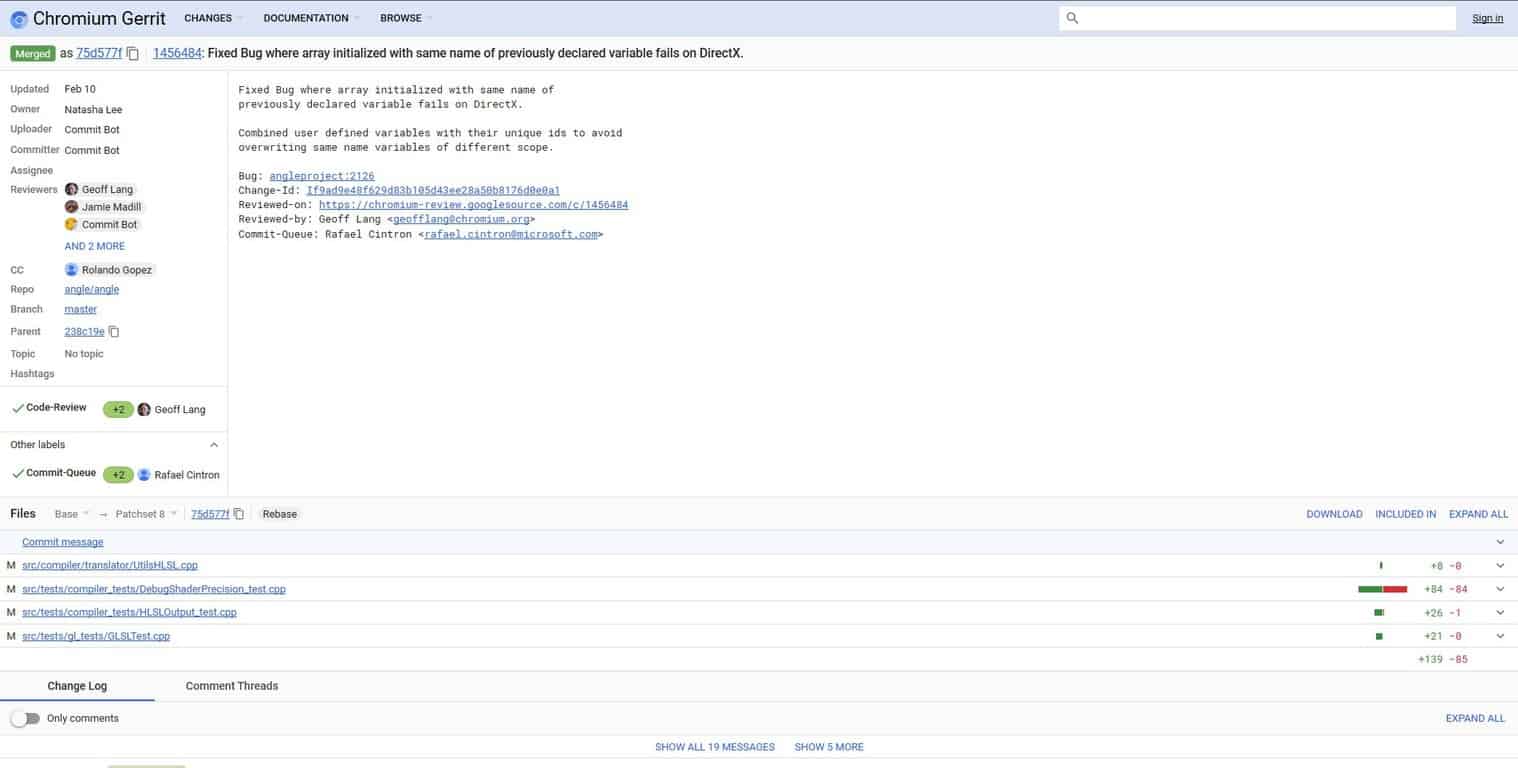The image size is (1518, 768).
Task: Open the CHANGES dropdown menu
Action: tap(212, 18)
